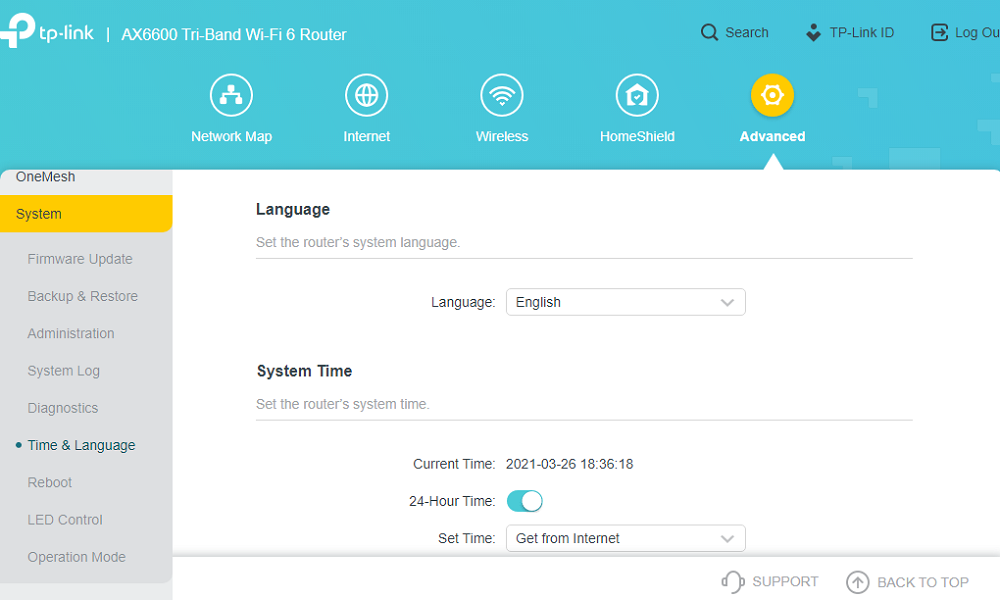
Task: Open the Language dropdown set to English
Action: [x=626, y=302]
